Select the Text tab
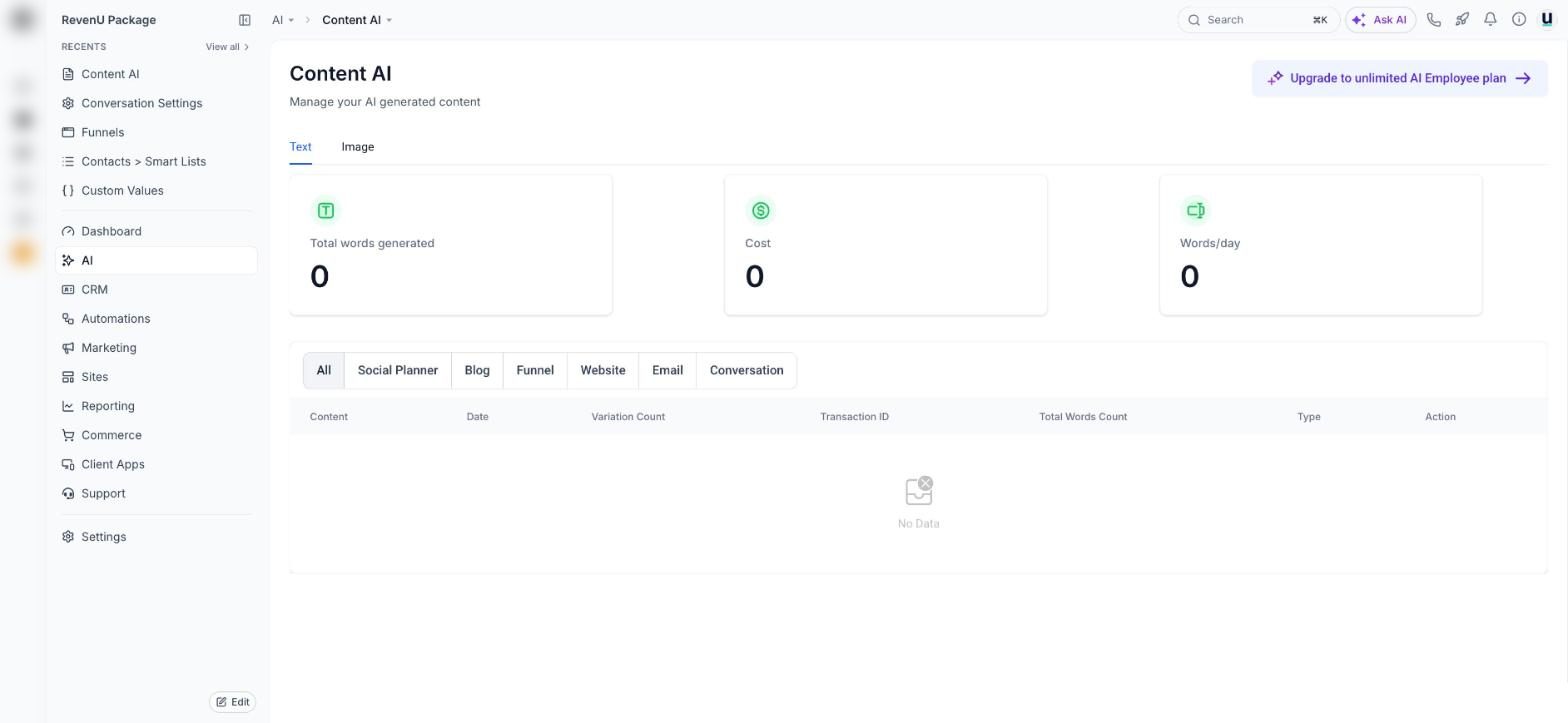 [x=300, y=147]
